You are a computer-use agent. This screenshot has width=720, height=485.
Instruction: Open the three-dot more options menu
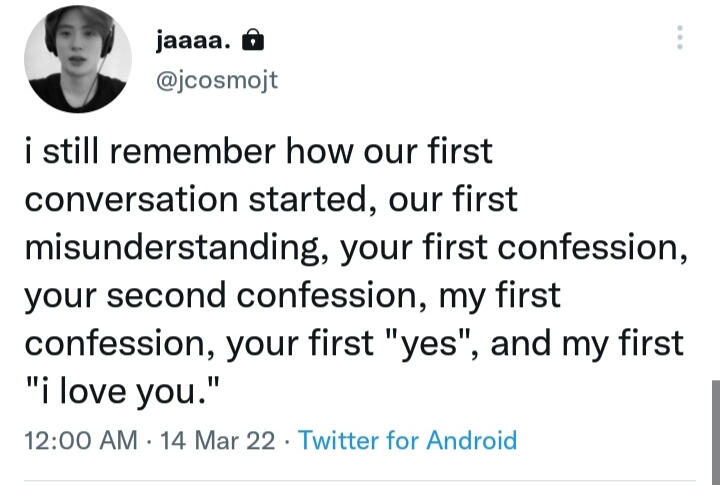pyautogui.click(x=680, y=38)
